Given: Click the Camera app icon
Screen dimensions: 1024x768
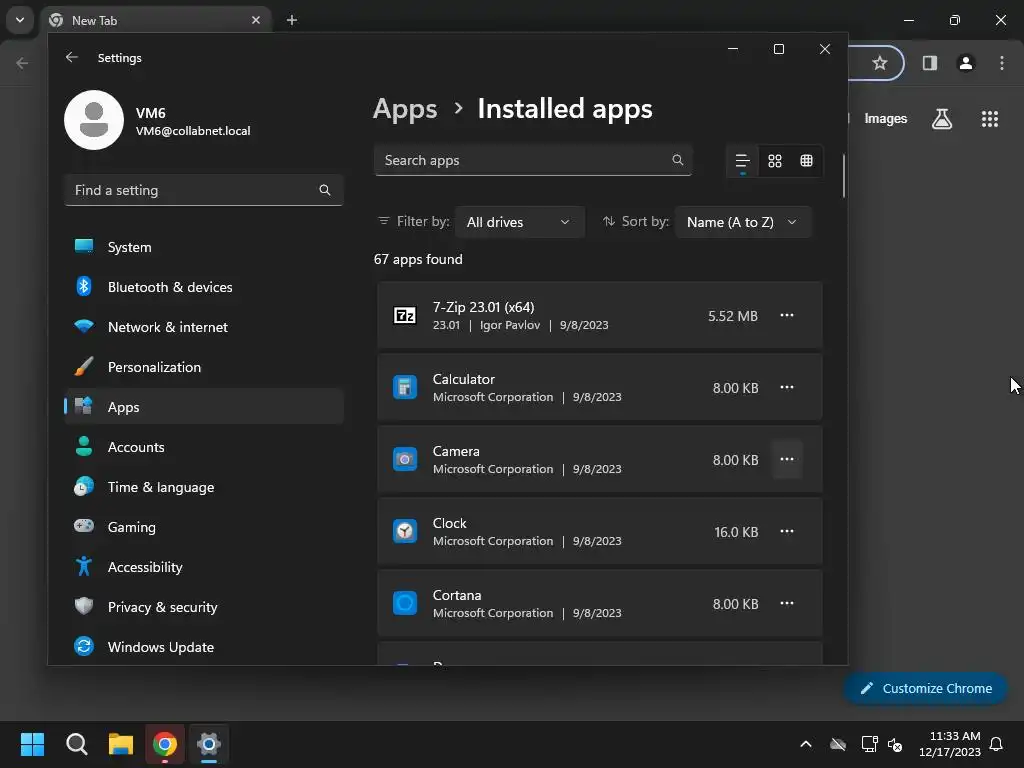Looking at the screenshot, I should coord(405,459).
